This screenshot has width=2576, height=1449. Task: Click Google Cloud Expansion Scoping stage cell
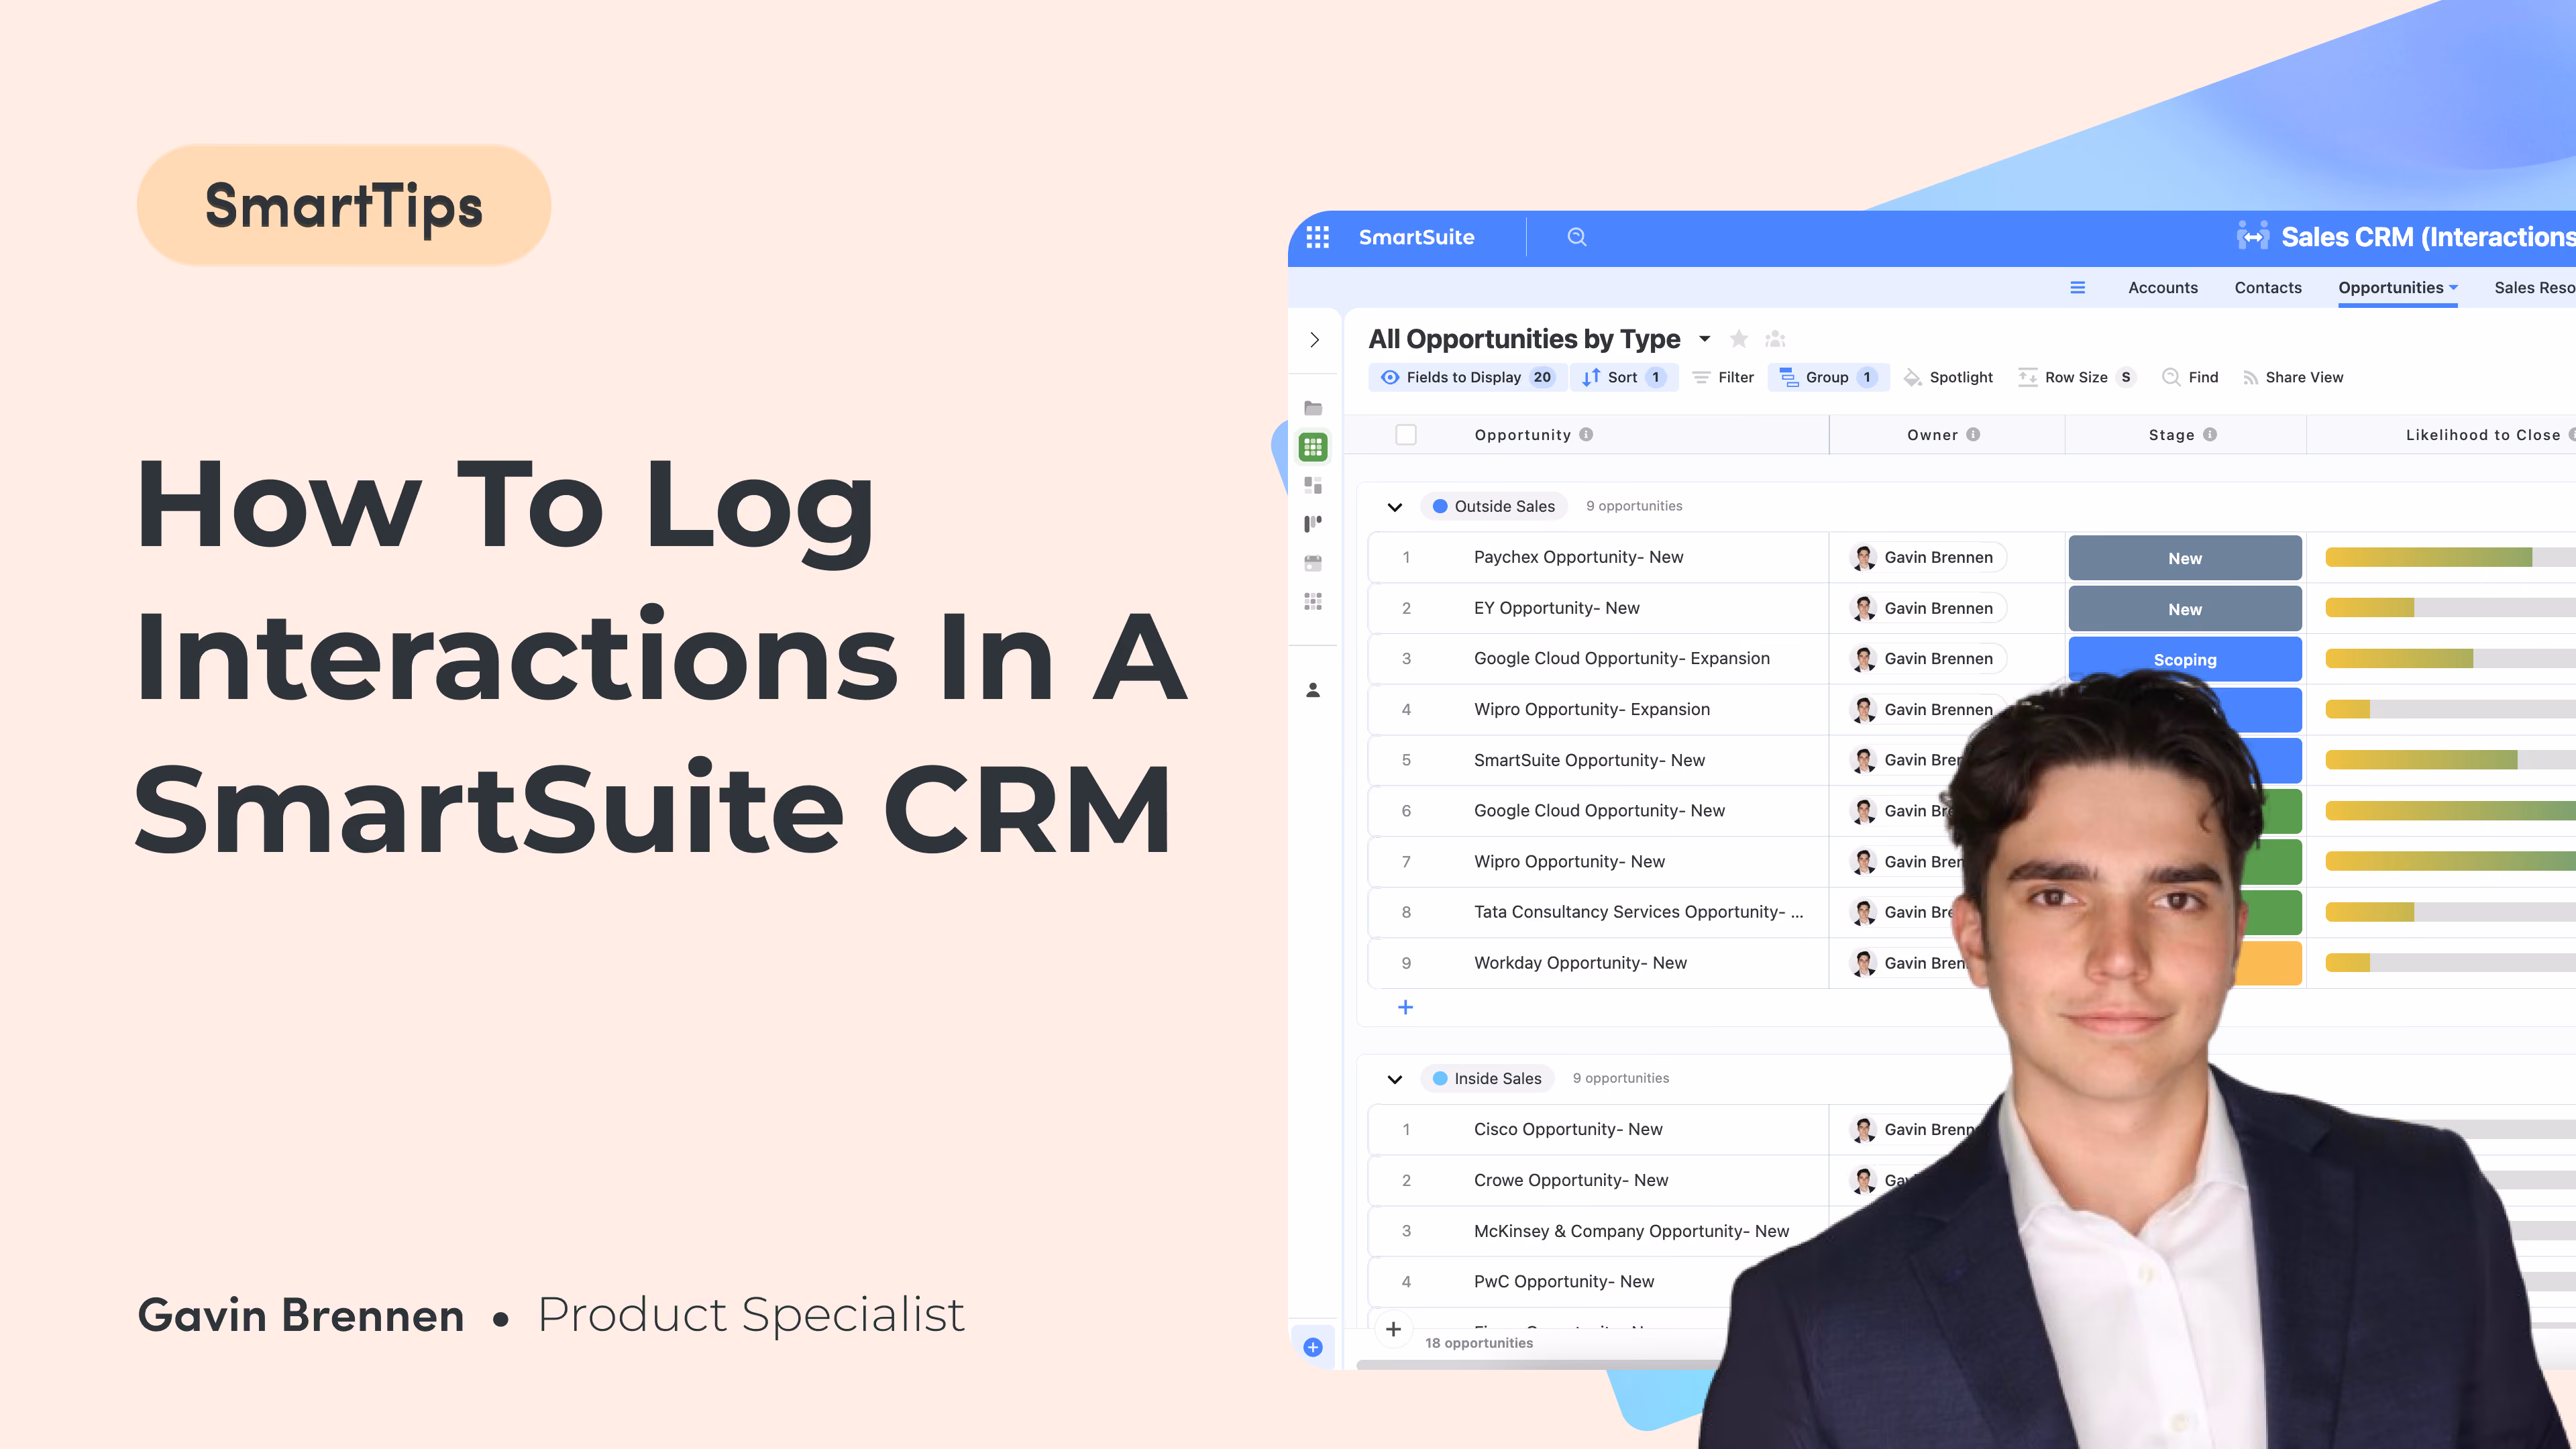point(2185,659)
